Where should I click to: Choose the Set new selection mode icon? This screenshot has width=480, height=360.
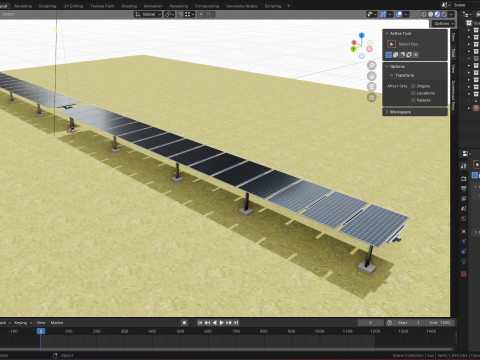(x=388, y=55)
